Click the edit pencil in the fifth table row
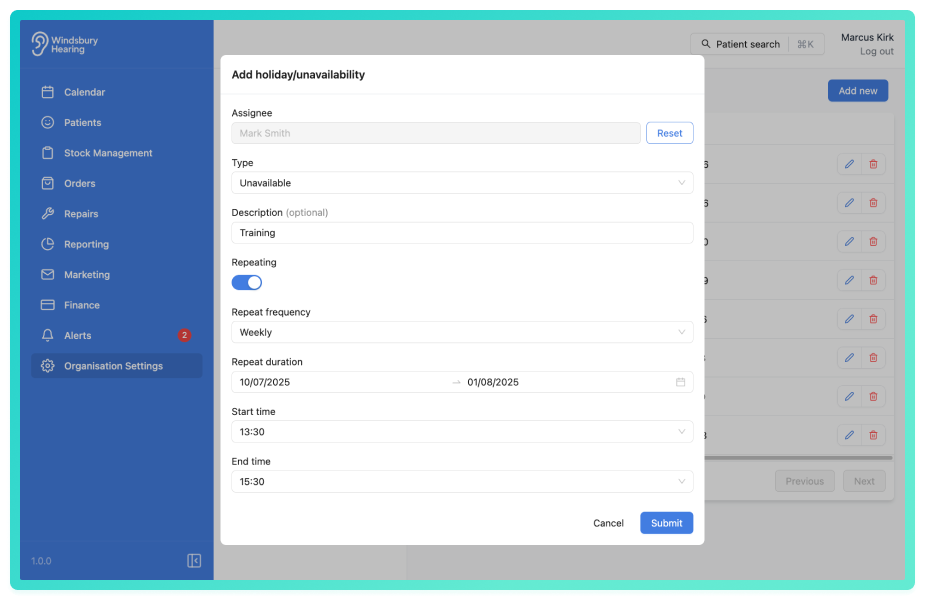Viewport: 925px width, 600px height. click(849, 319)
